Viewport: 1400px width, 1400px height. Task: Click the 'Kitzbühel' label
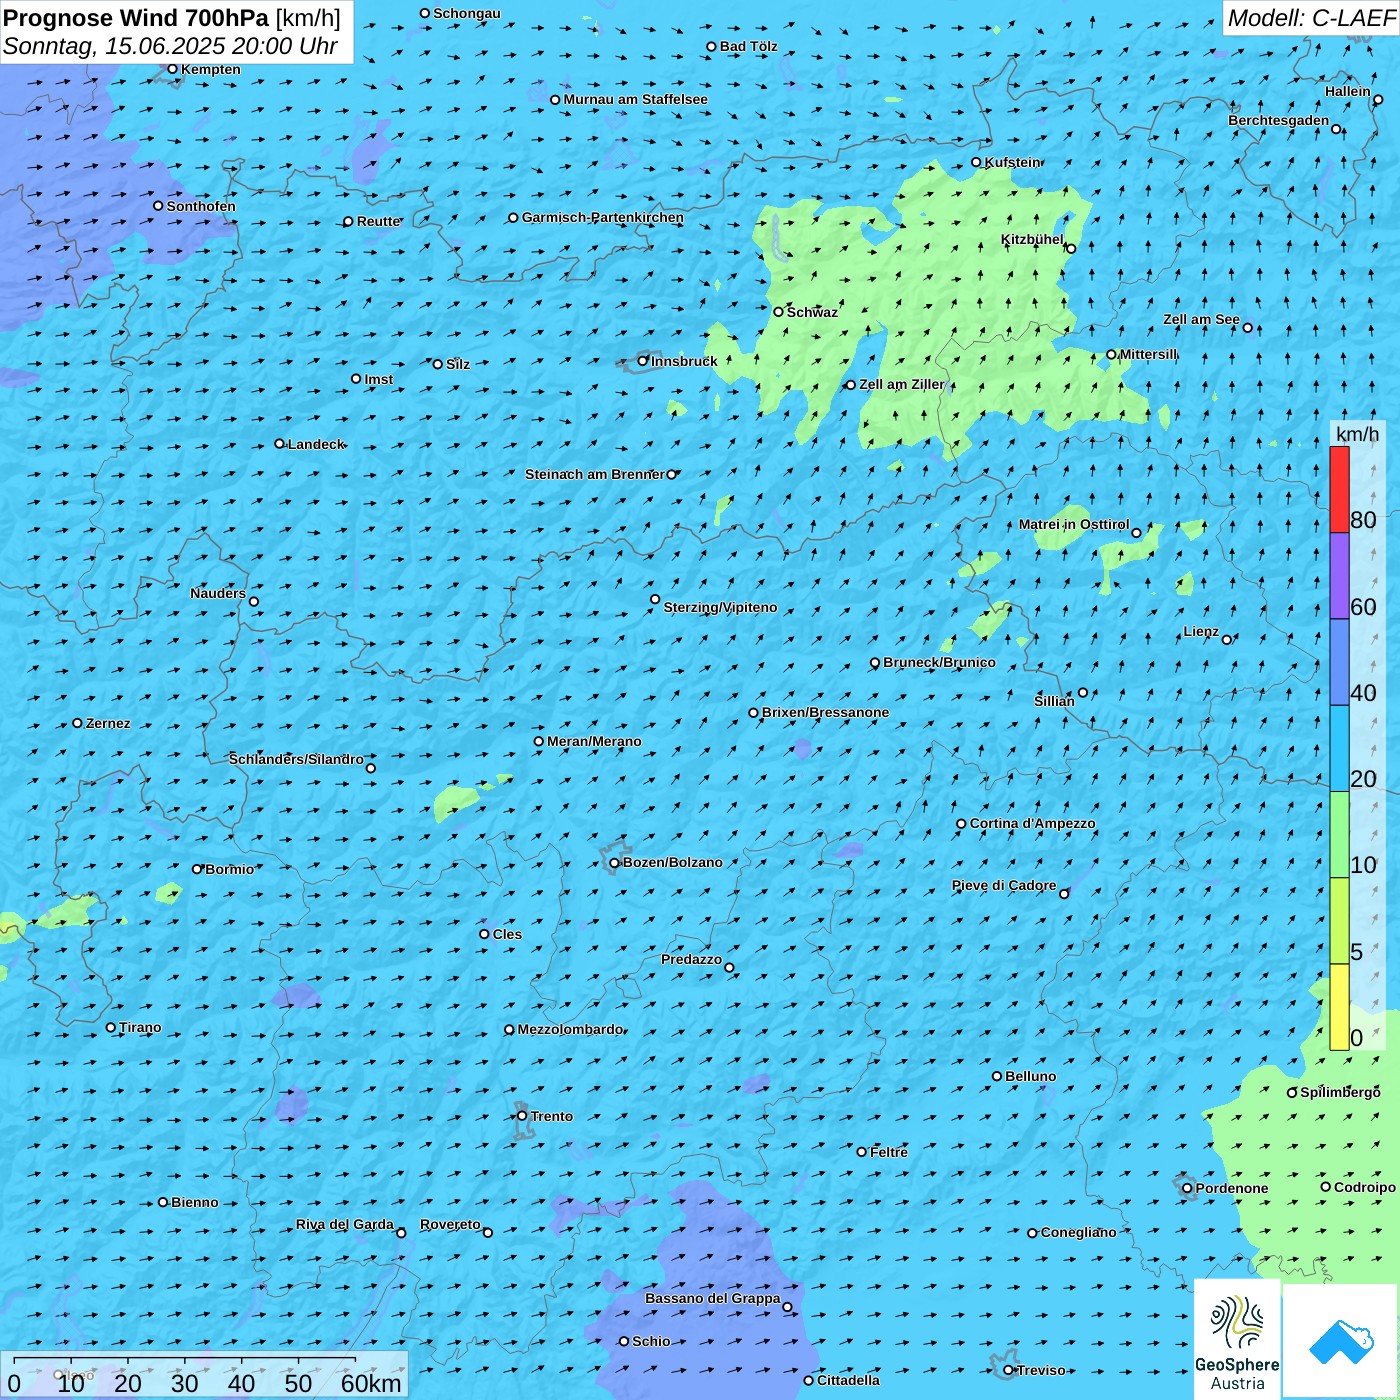(1032, 239)
